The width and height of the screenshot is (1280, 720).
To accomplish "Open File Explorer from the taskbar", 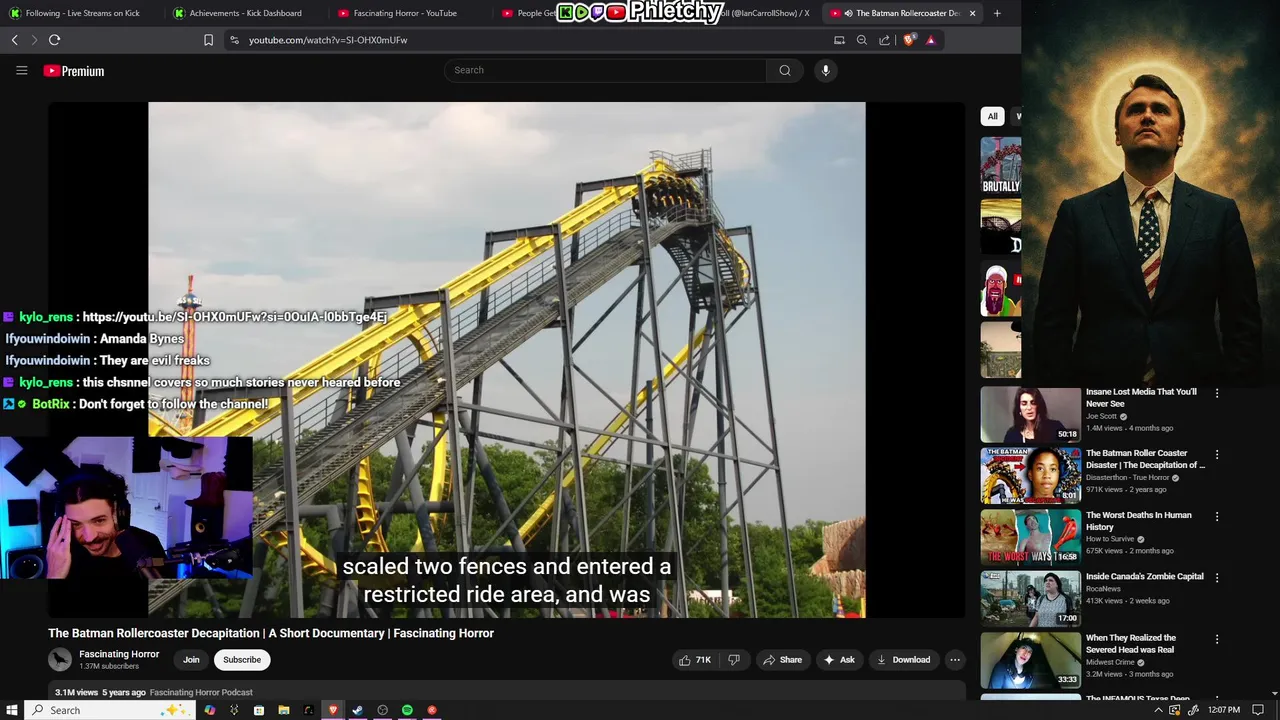I will [x=283, y=710].
